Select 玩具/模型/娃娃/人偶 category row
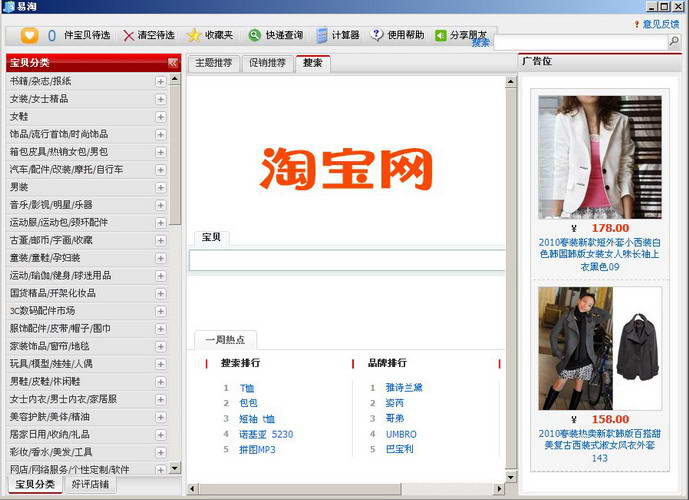Image resolution: width=689 pixels, height=500 pixels. (x=87, y=364)
